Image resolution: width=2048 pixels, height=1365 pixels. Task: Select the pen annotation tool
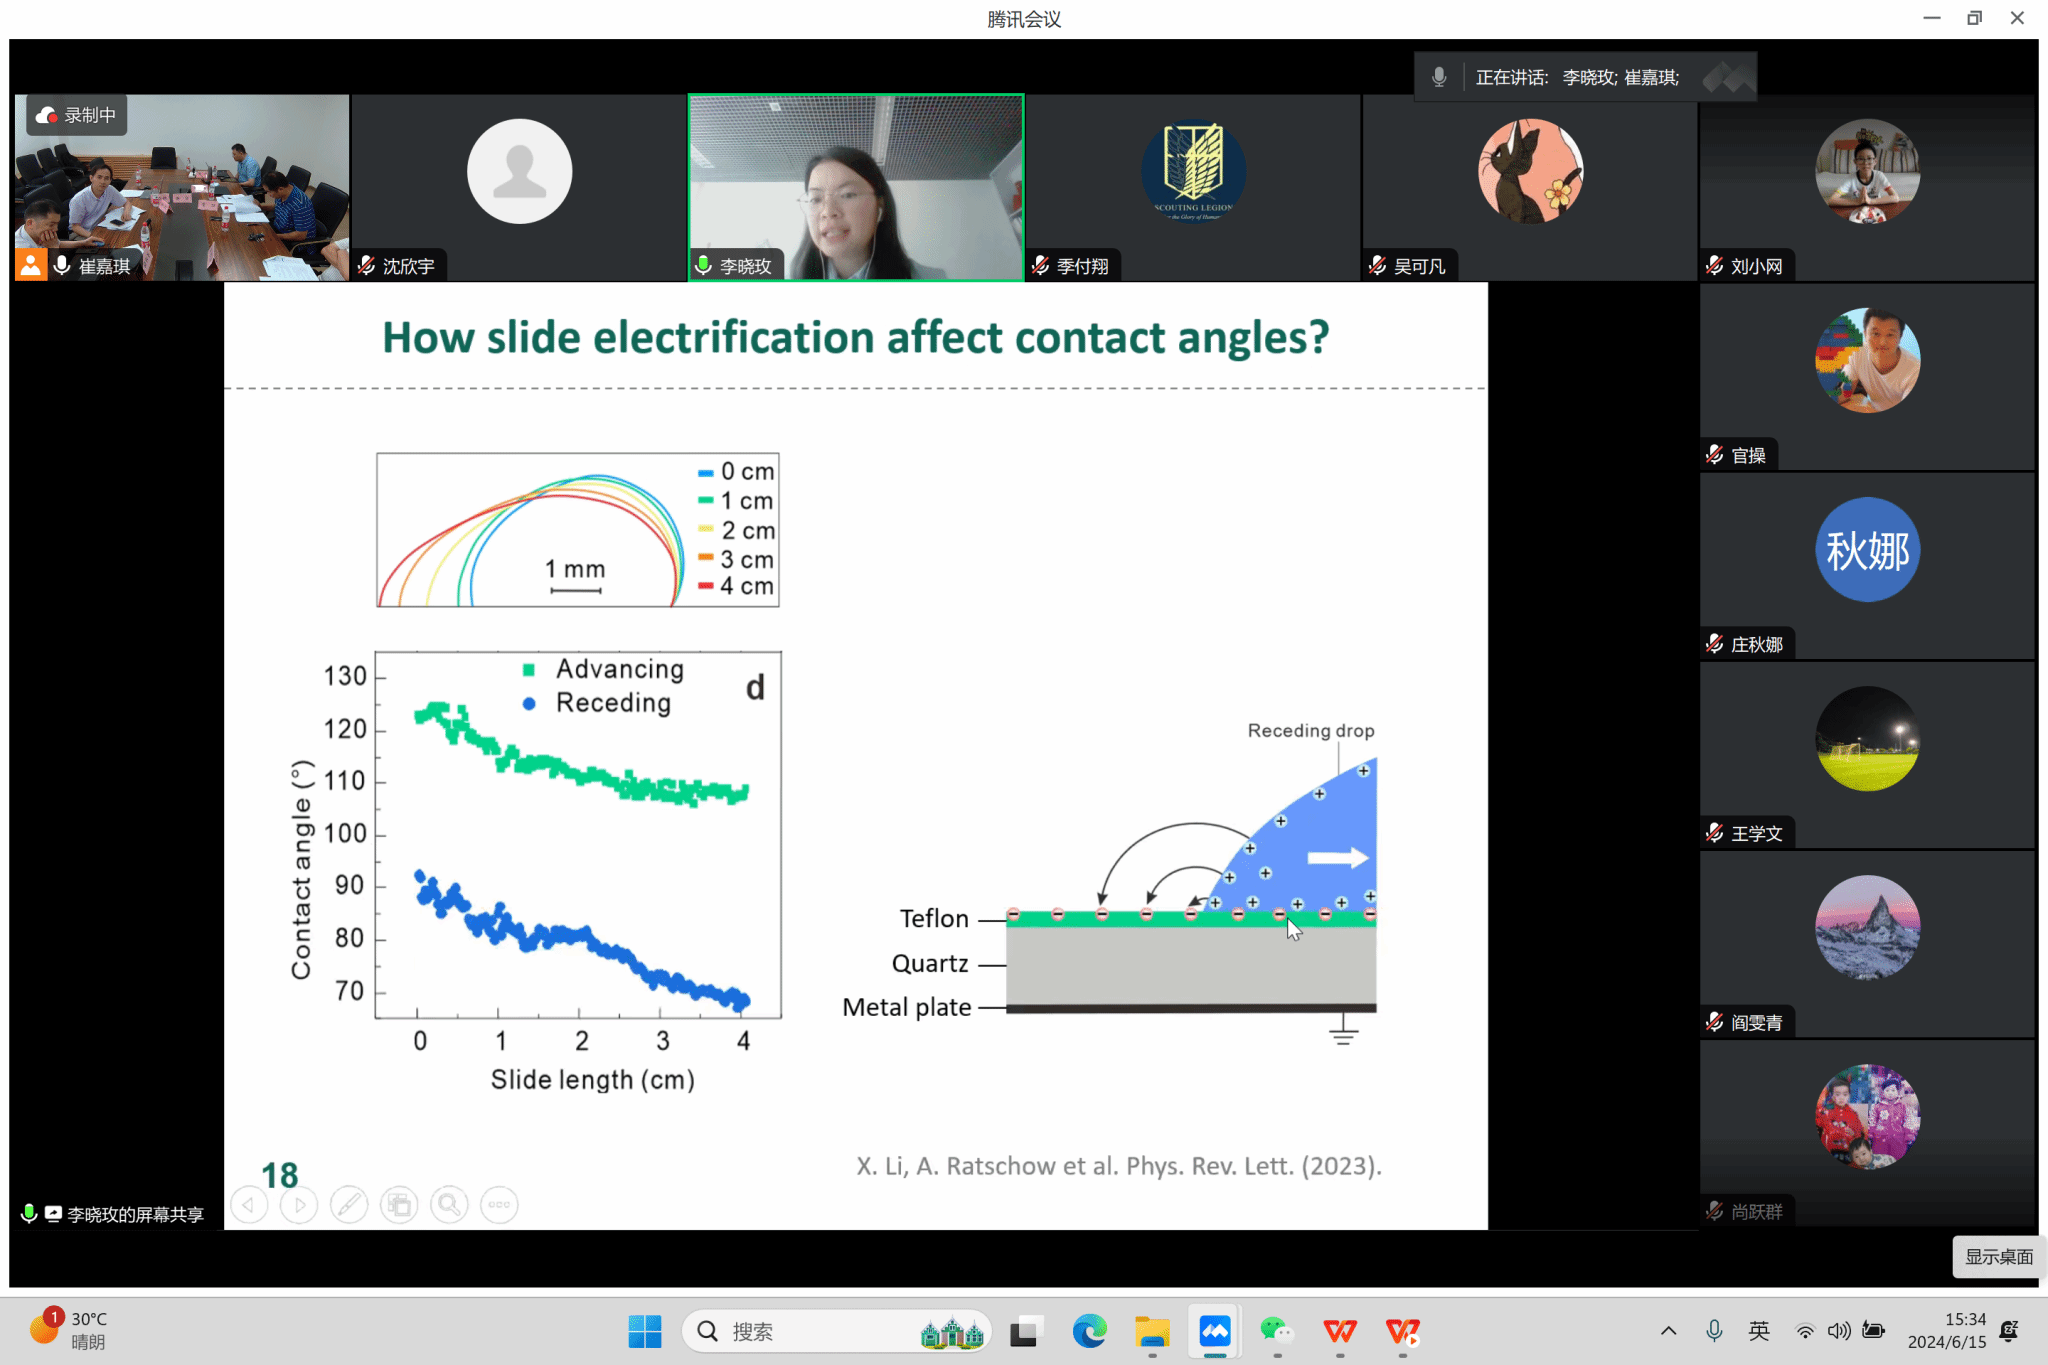[x=349, y=1205]
